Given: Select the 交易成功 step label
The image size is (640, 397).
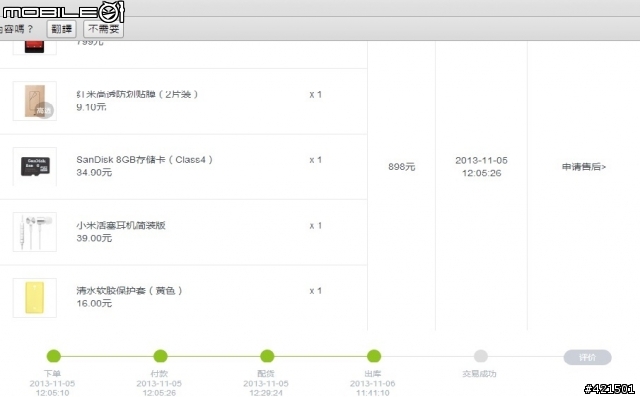Looking at the screenshot, I should [479, 374].
